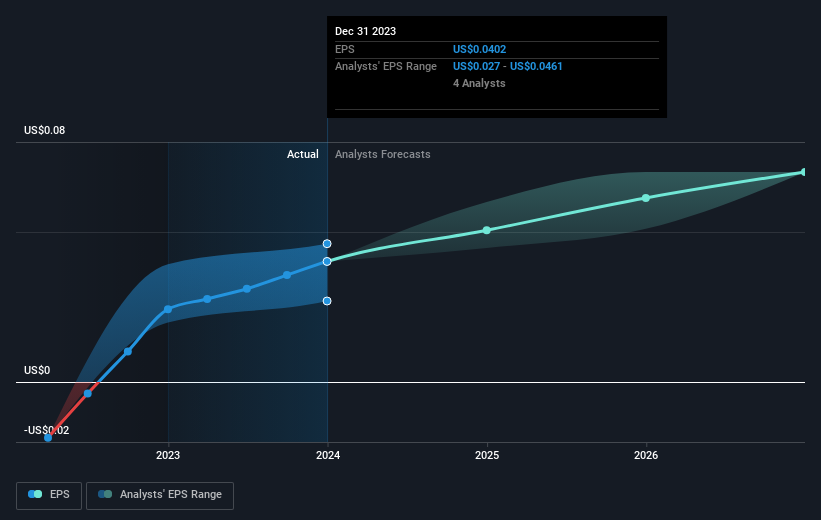
Task: Click the lowest negative EPS point near -US$0.02
Action: [48, 438]
